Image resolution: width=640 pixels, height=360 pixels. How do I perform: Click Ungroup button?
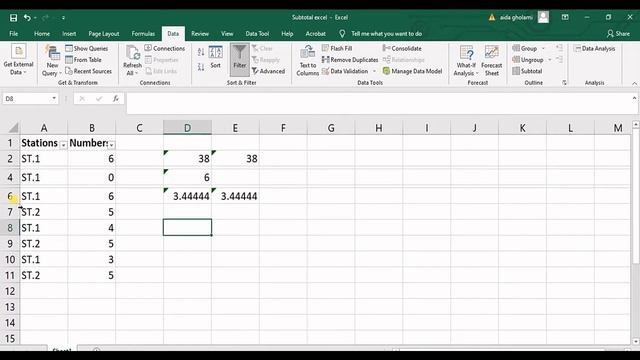(x=528, y=60)
